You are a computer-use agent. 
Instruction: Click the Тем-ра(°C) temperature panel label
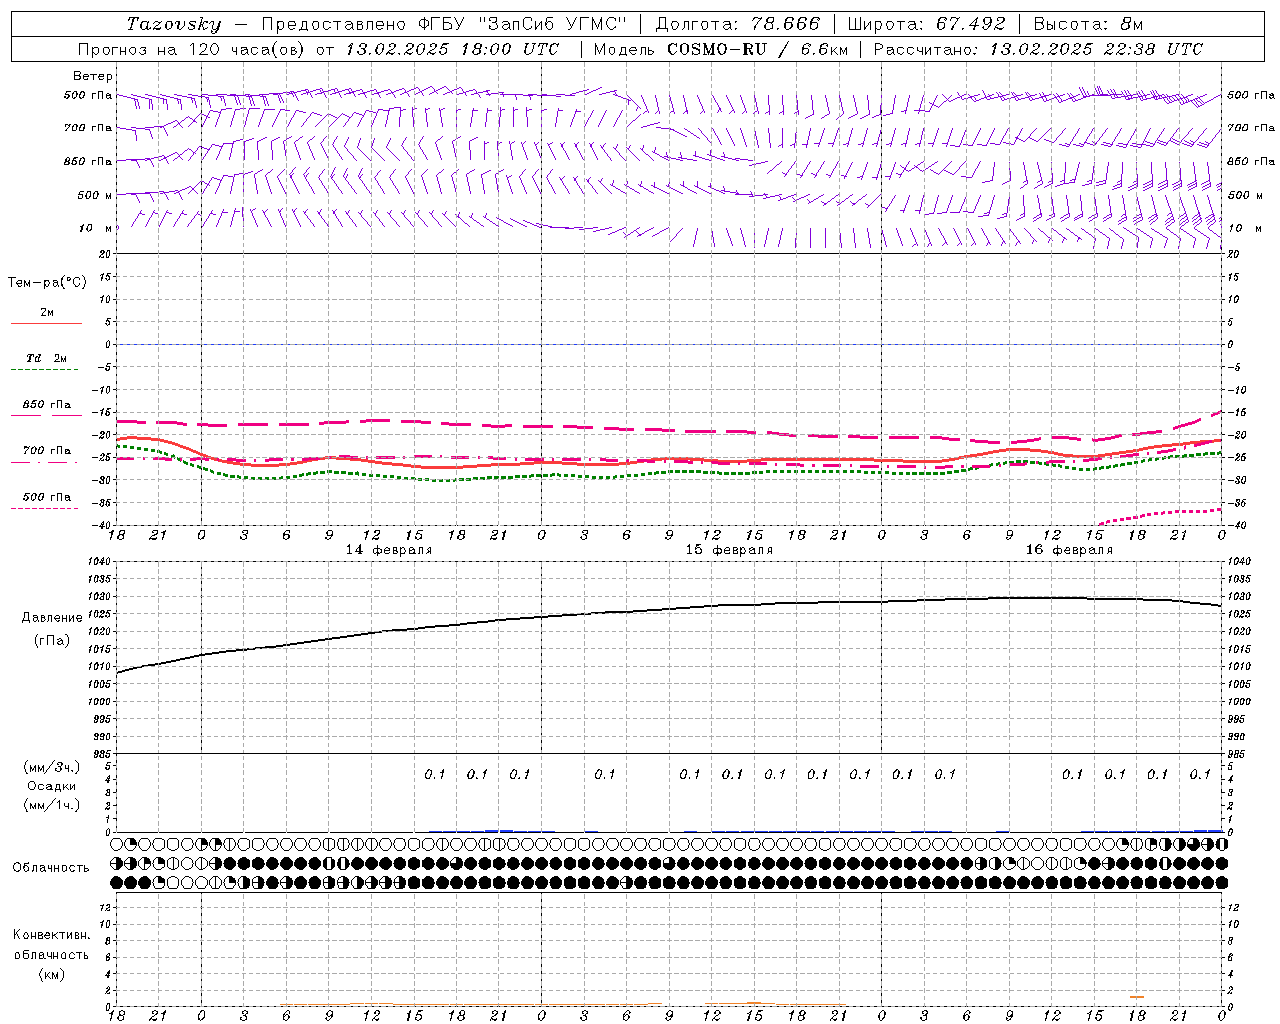coord(47,283)
